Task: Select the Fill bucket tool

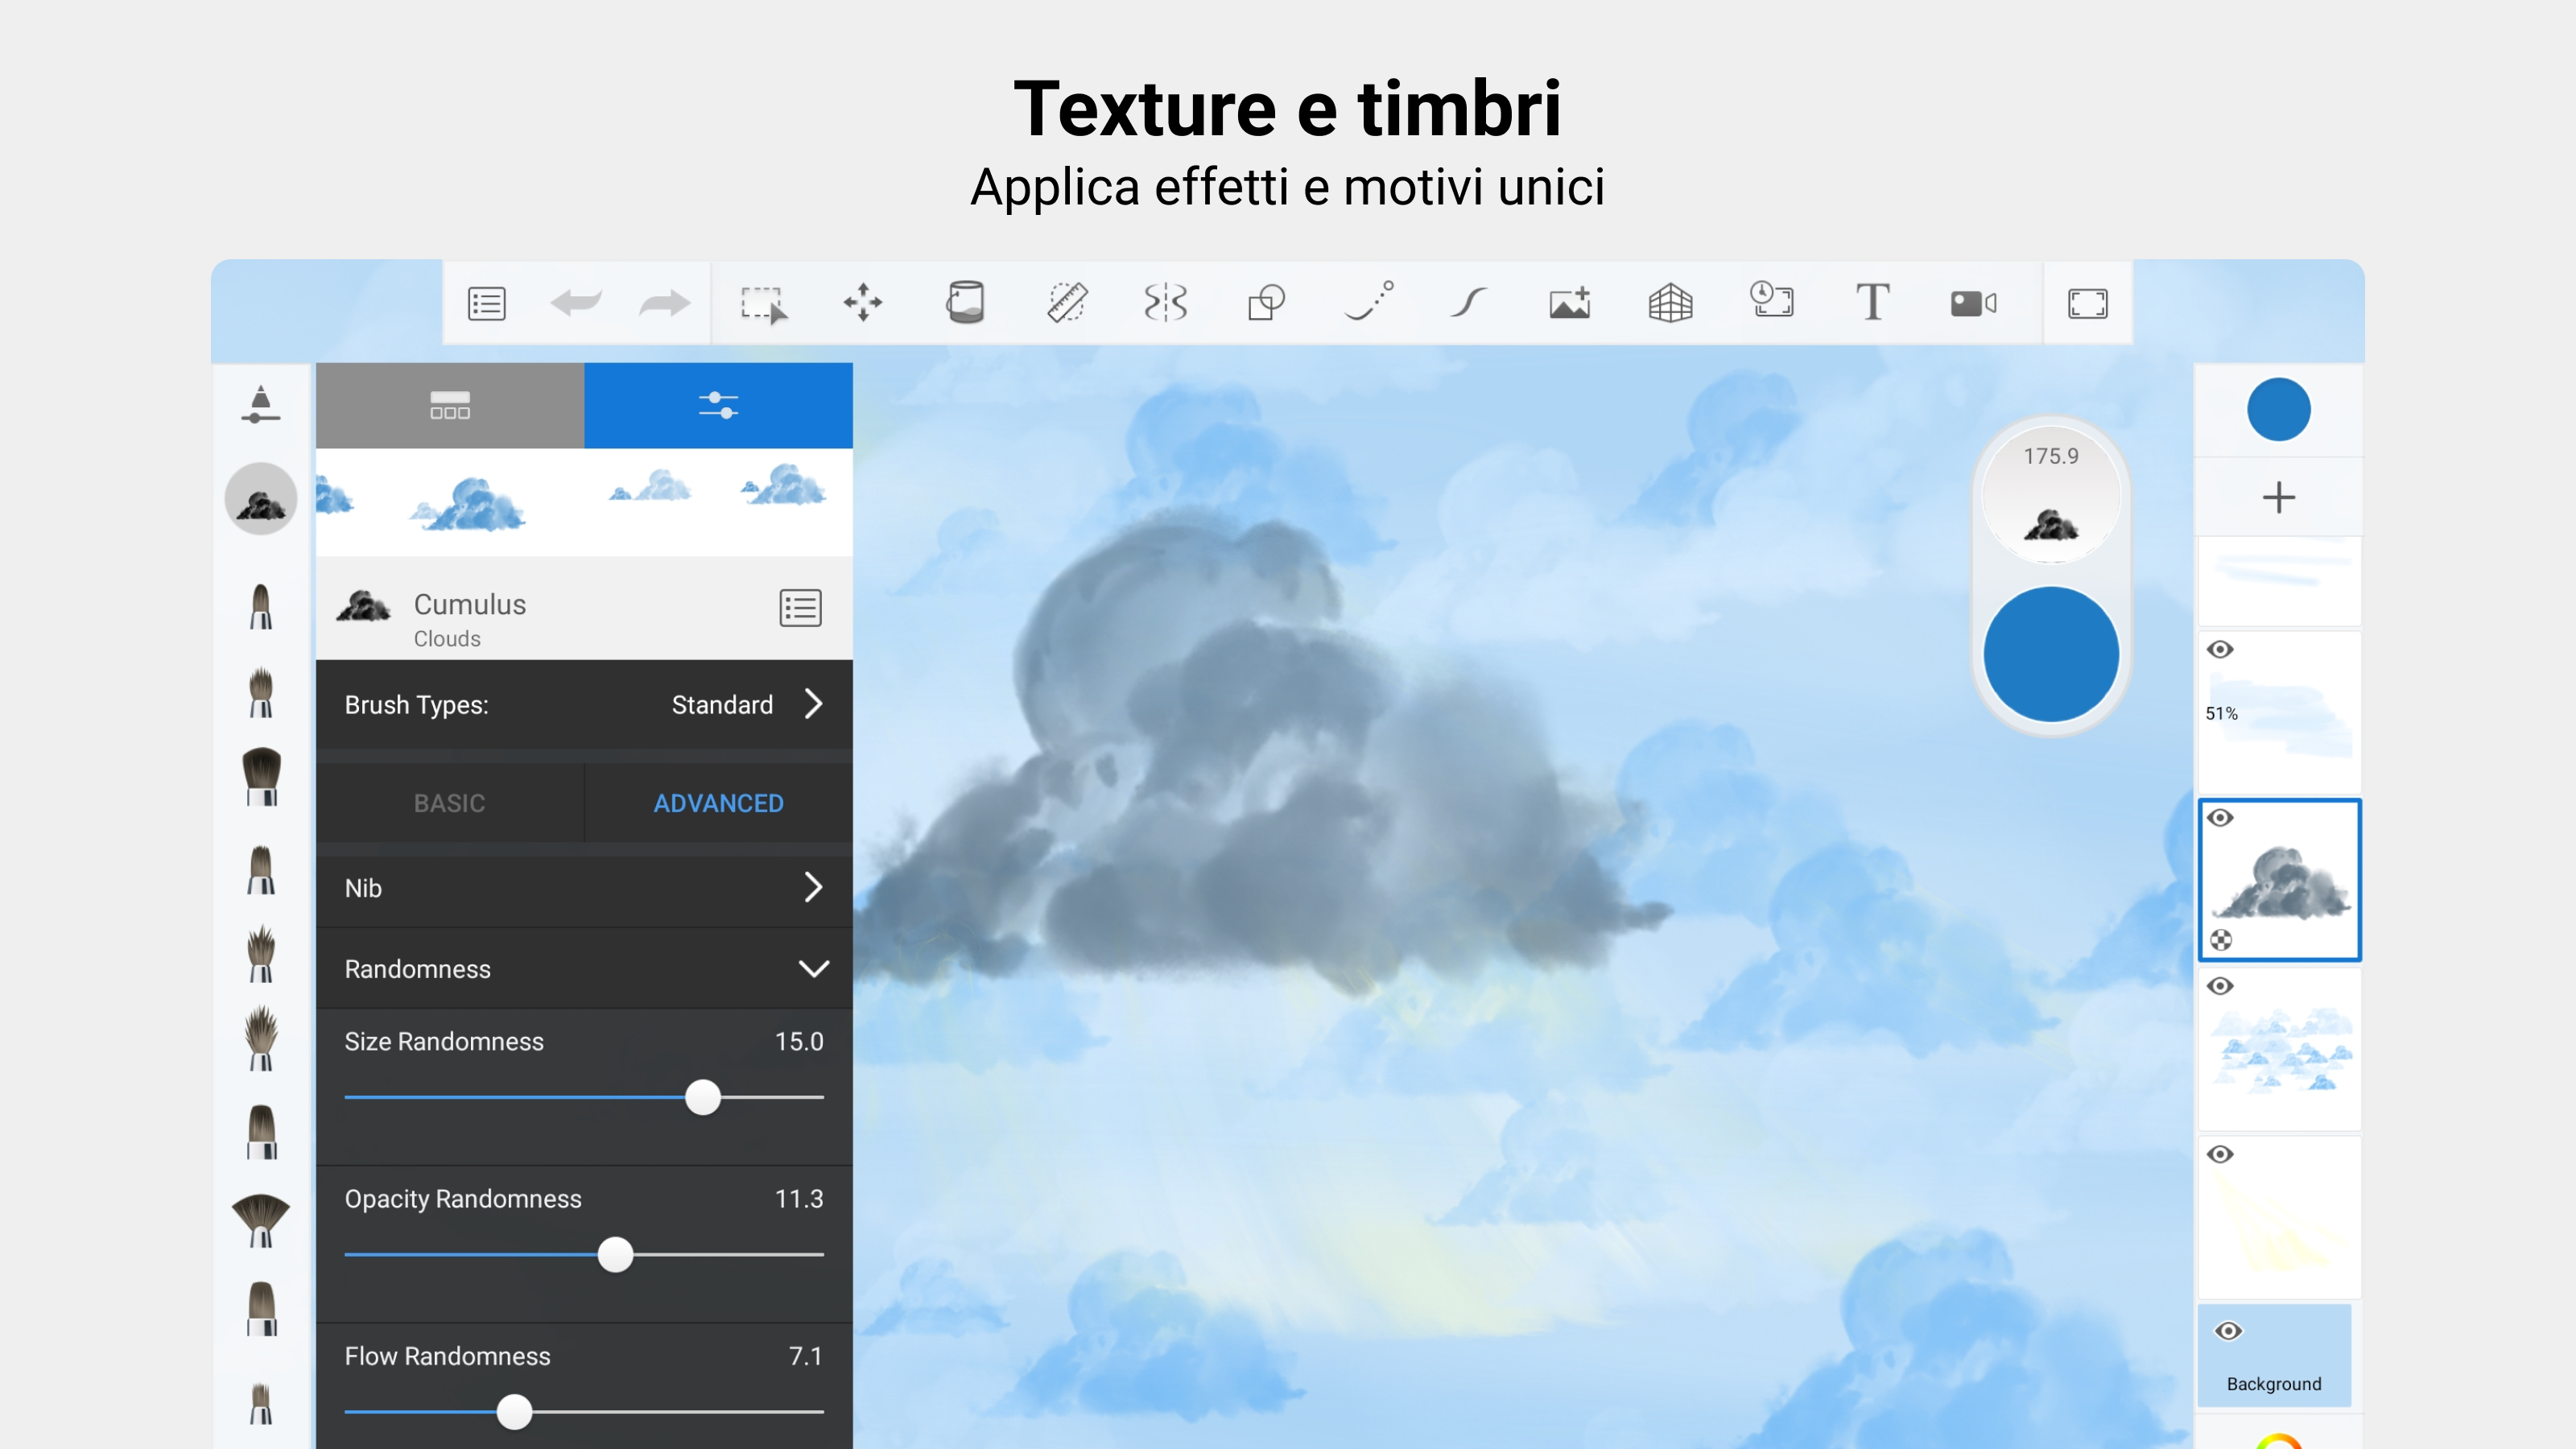Action: click(x=965, y=302)
